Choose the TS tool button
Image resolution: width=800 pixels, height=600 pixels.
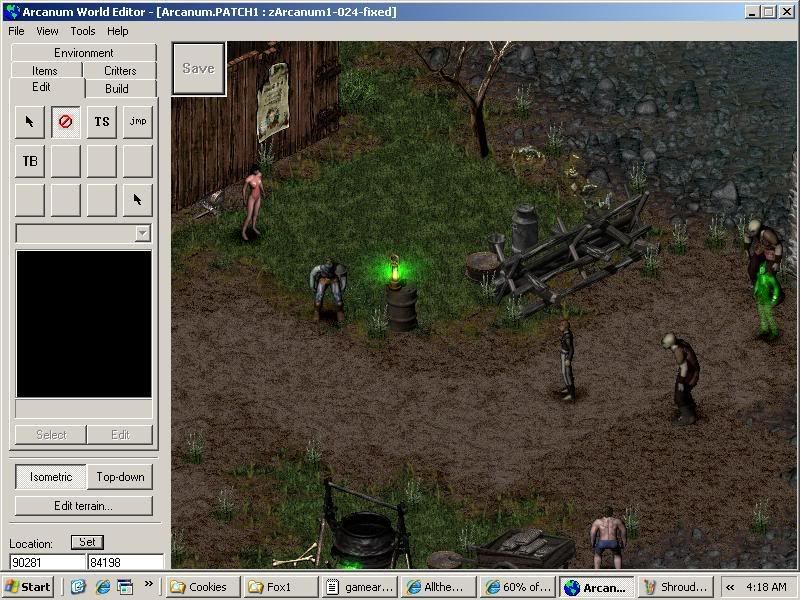point(102,122)
